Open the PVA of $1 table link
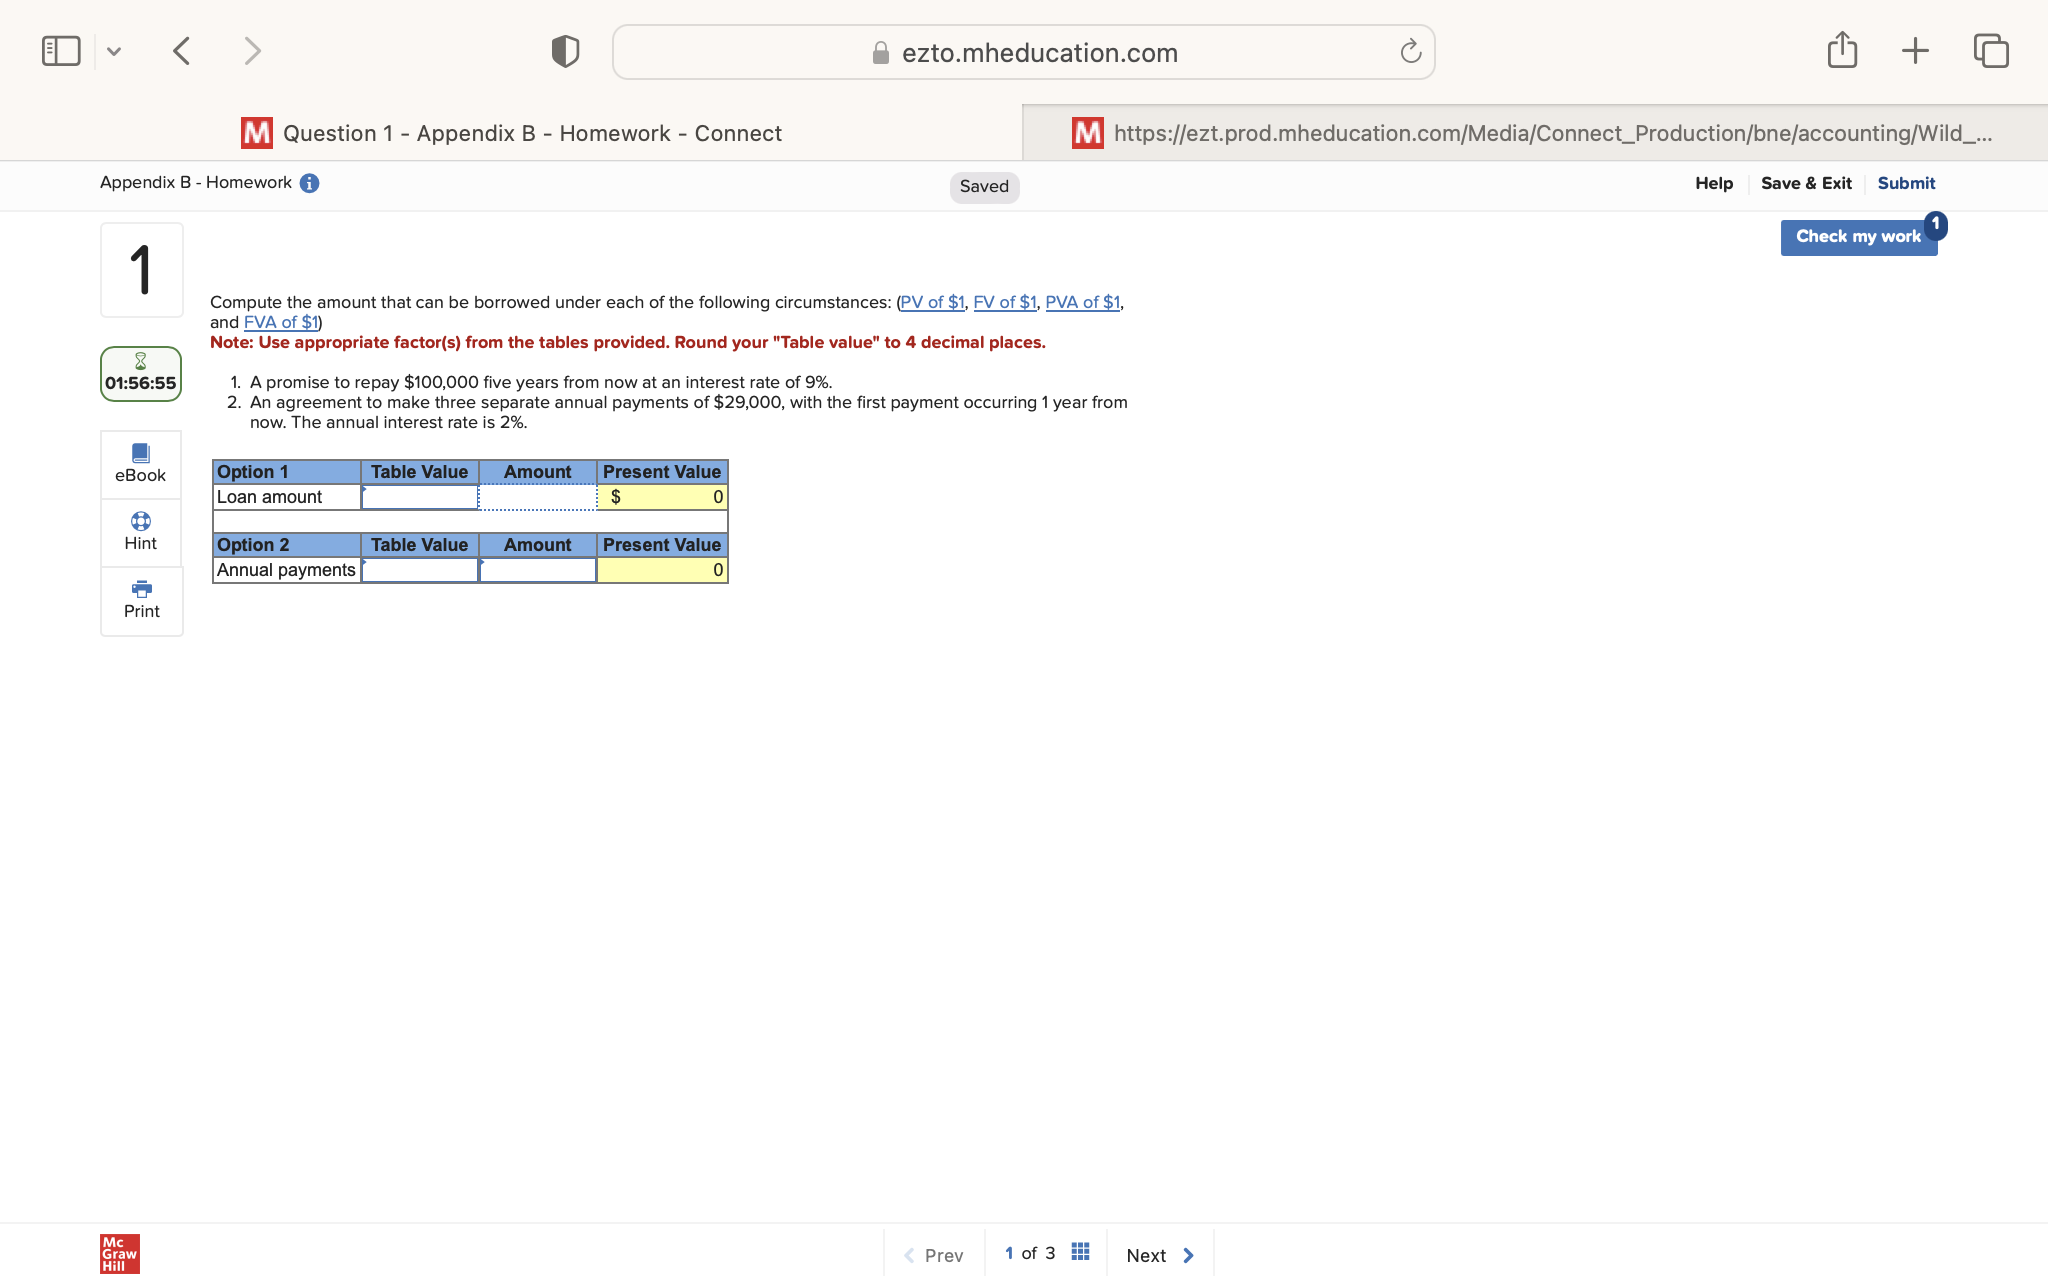The image size is (2048, 1280). pyautogui.click(x=1082, y=302)
